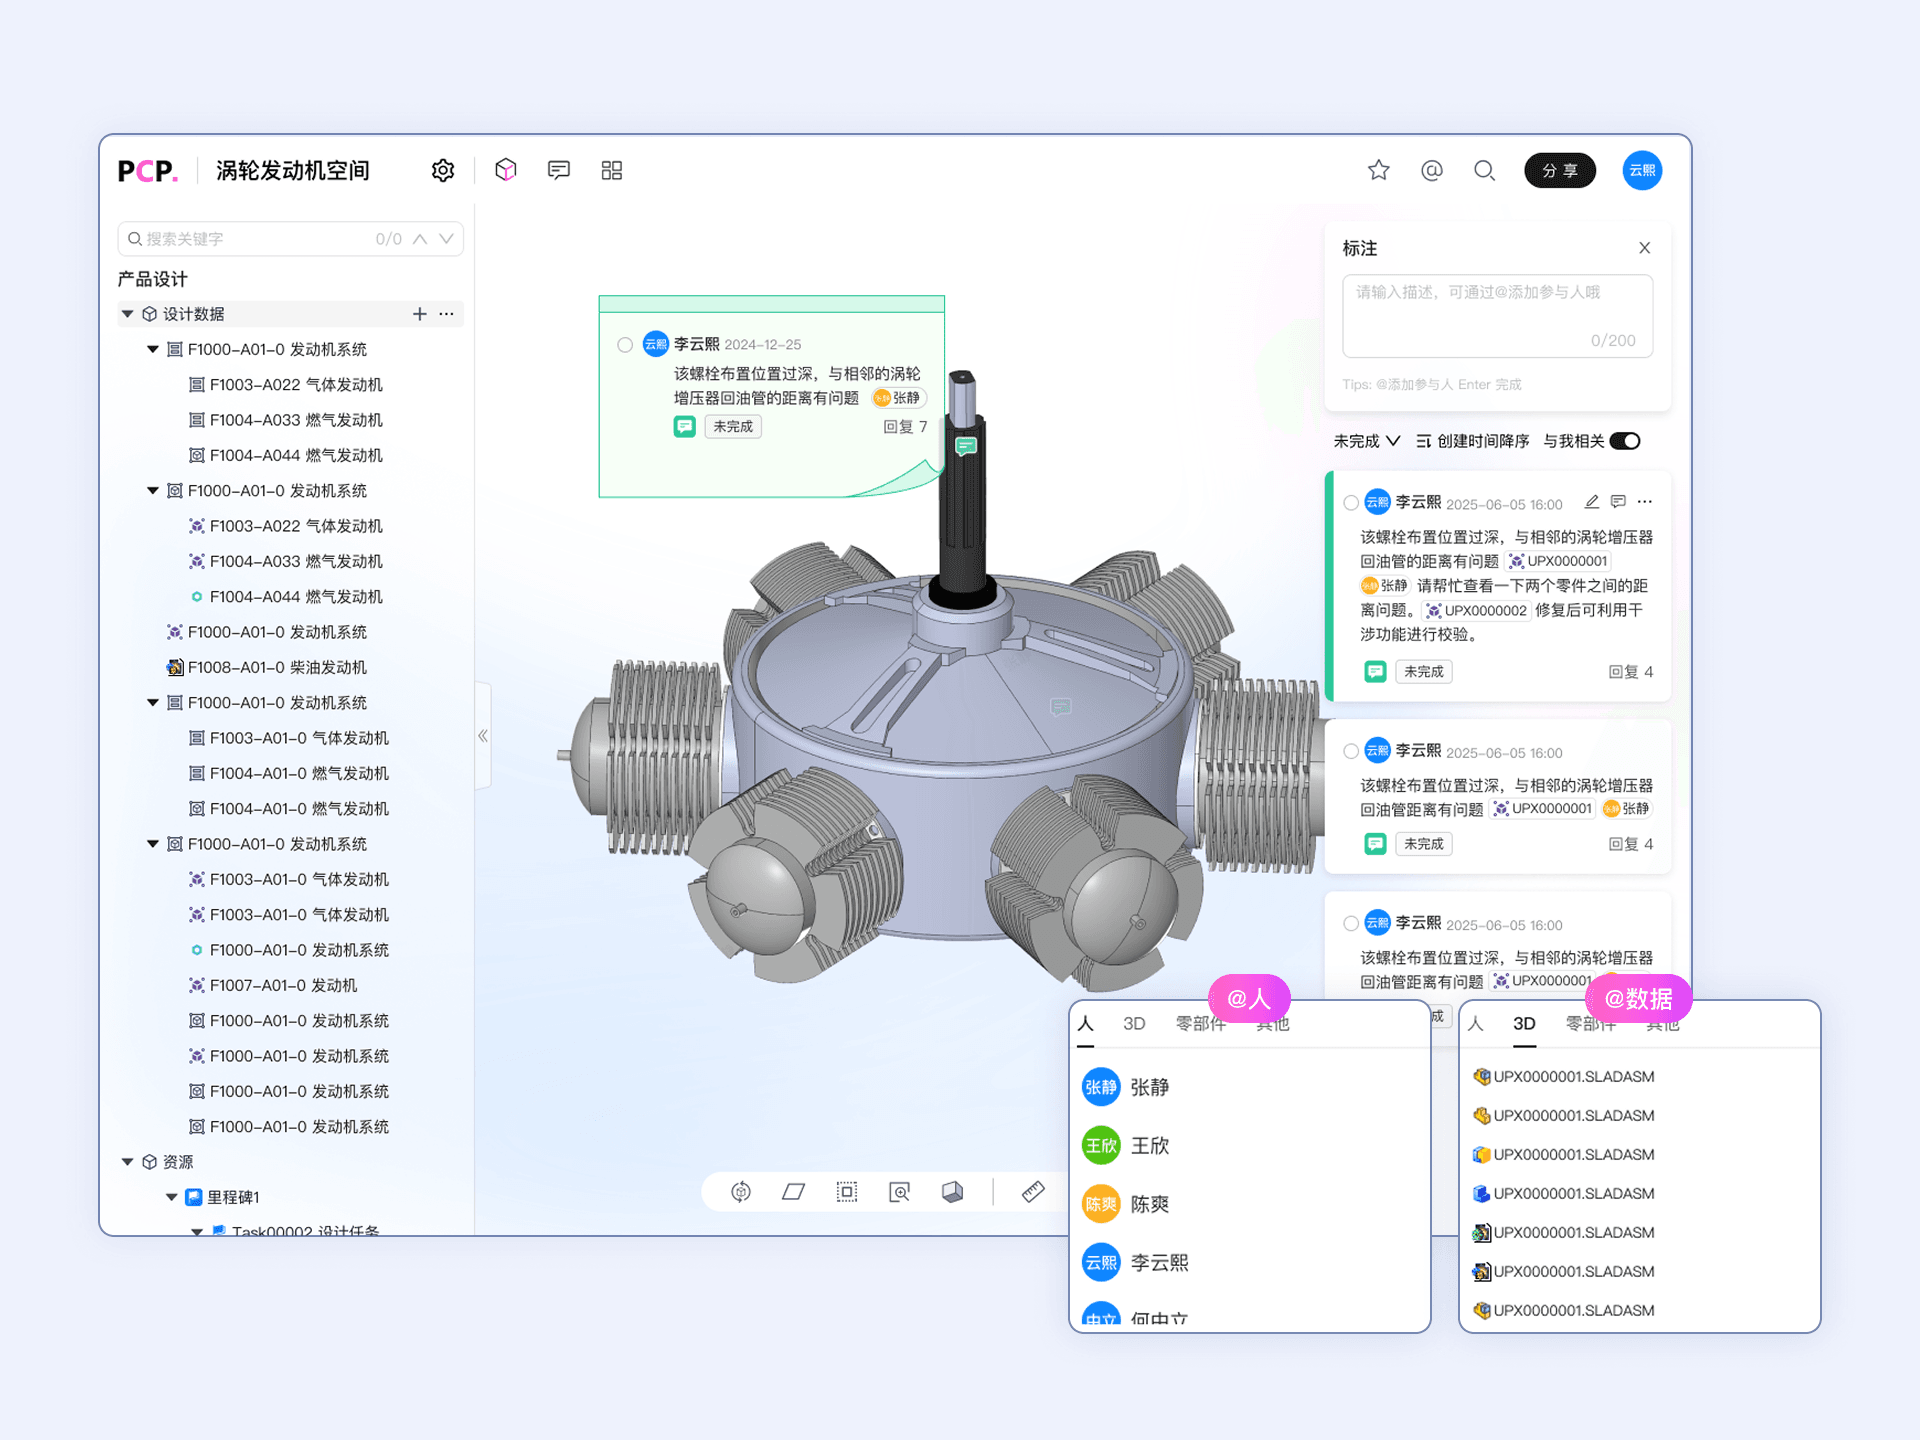This screenshot has height=1440, width=1920.
Task: Switch to 3D tab in @人 popup
Action: [x=1134, y=1024]
